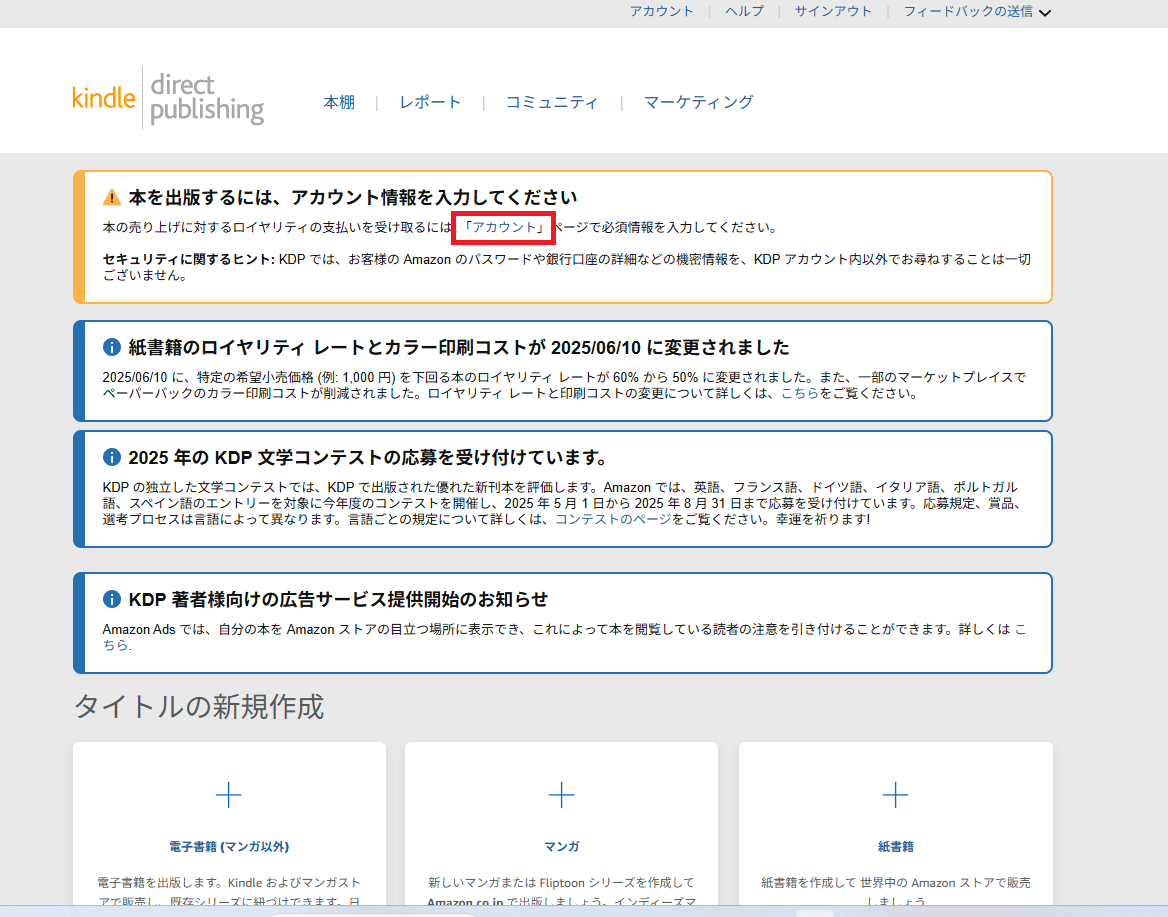
Task: Click the 電子書籍 (マンガ以外) title link
Action: point(229,846)
